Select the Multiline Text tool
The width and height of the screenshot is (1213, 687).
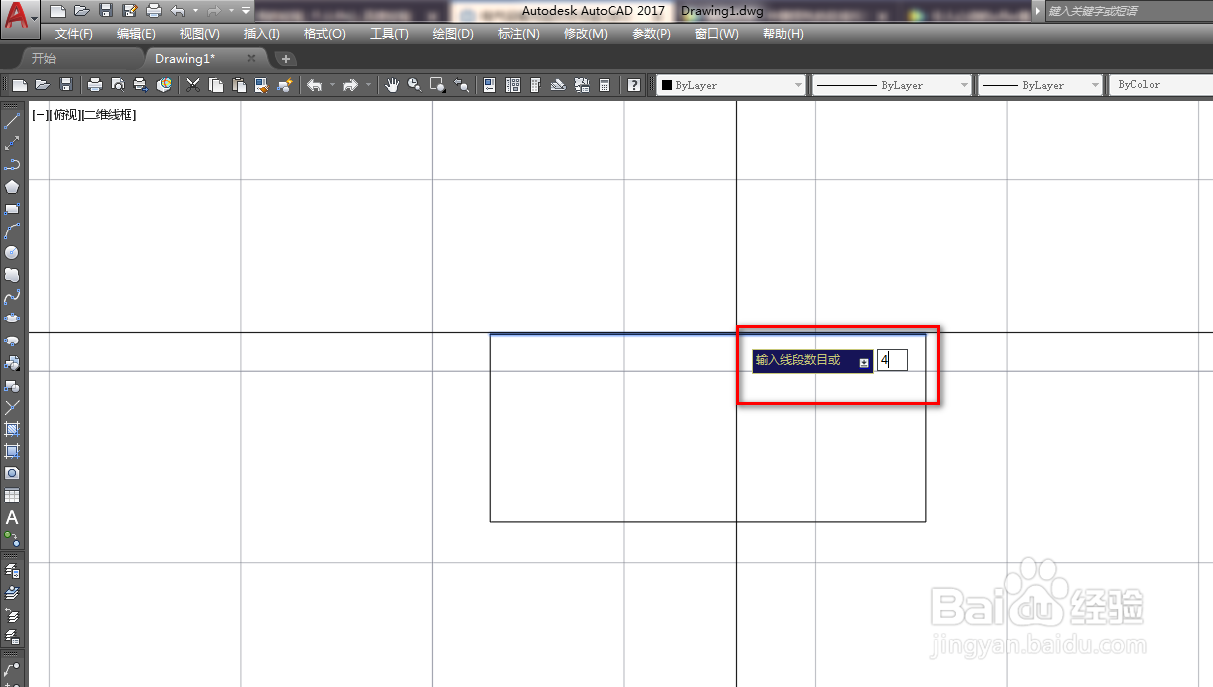click(x=12, y=517)
